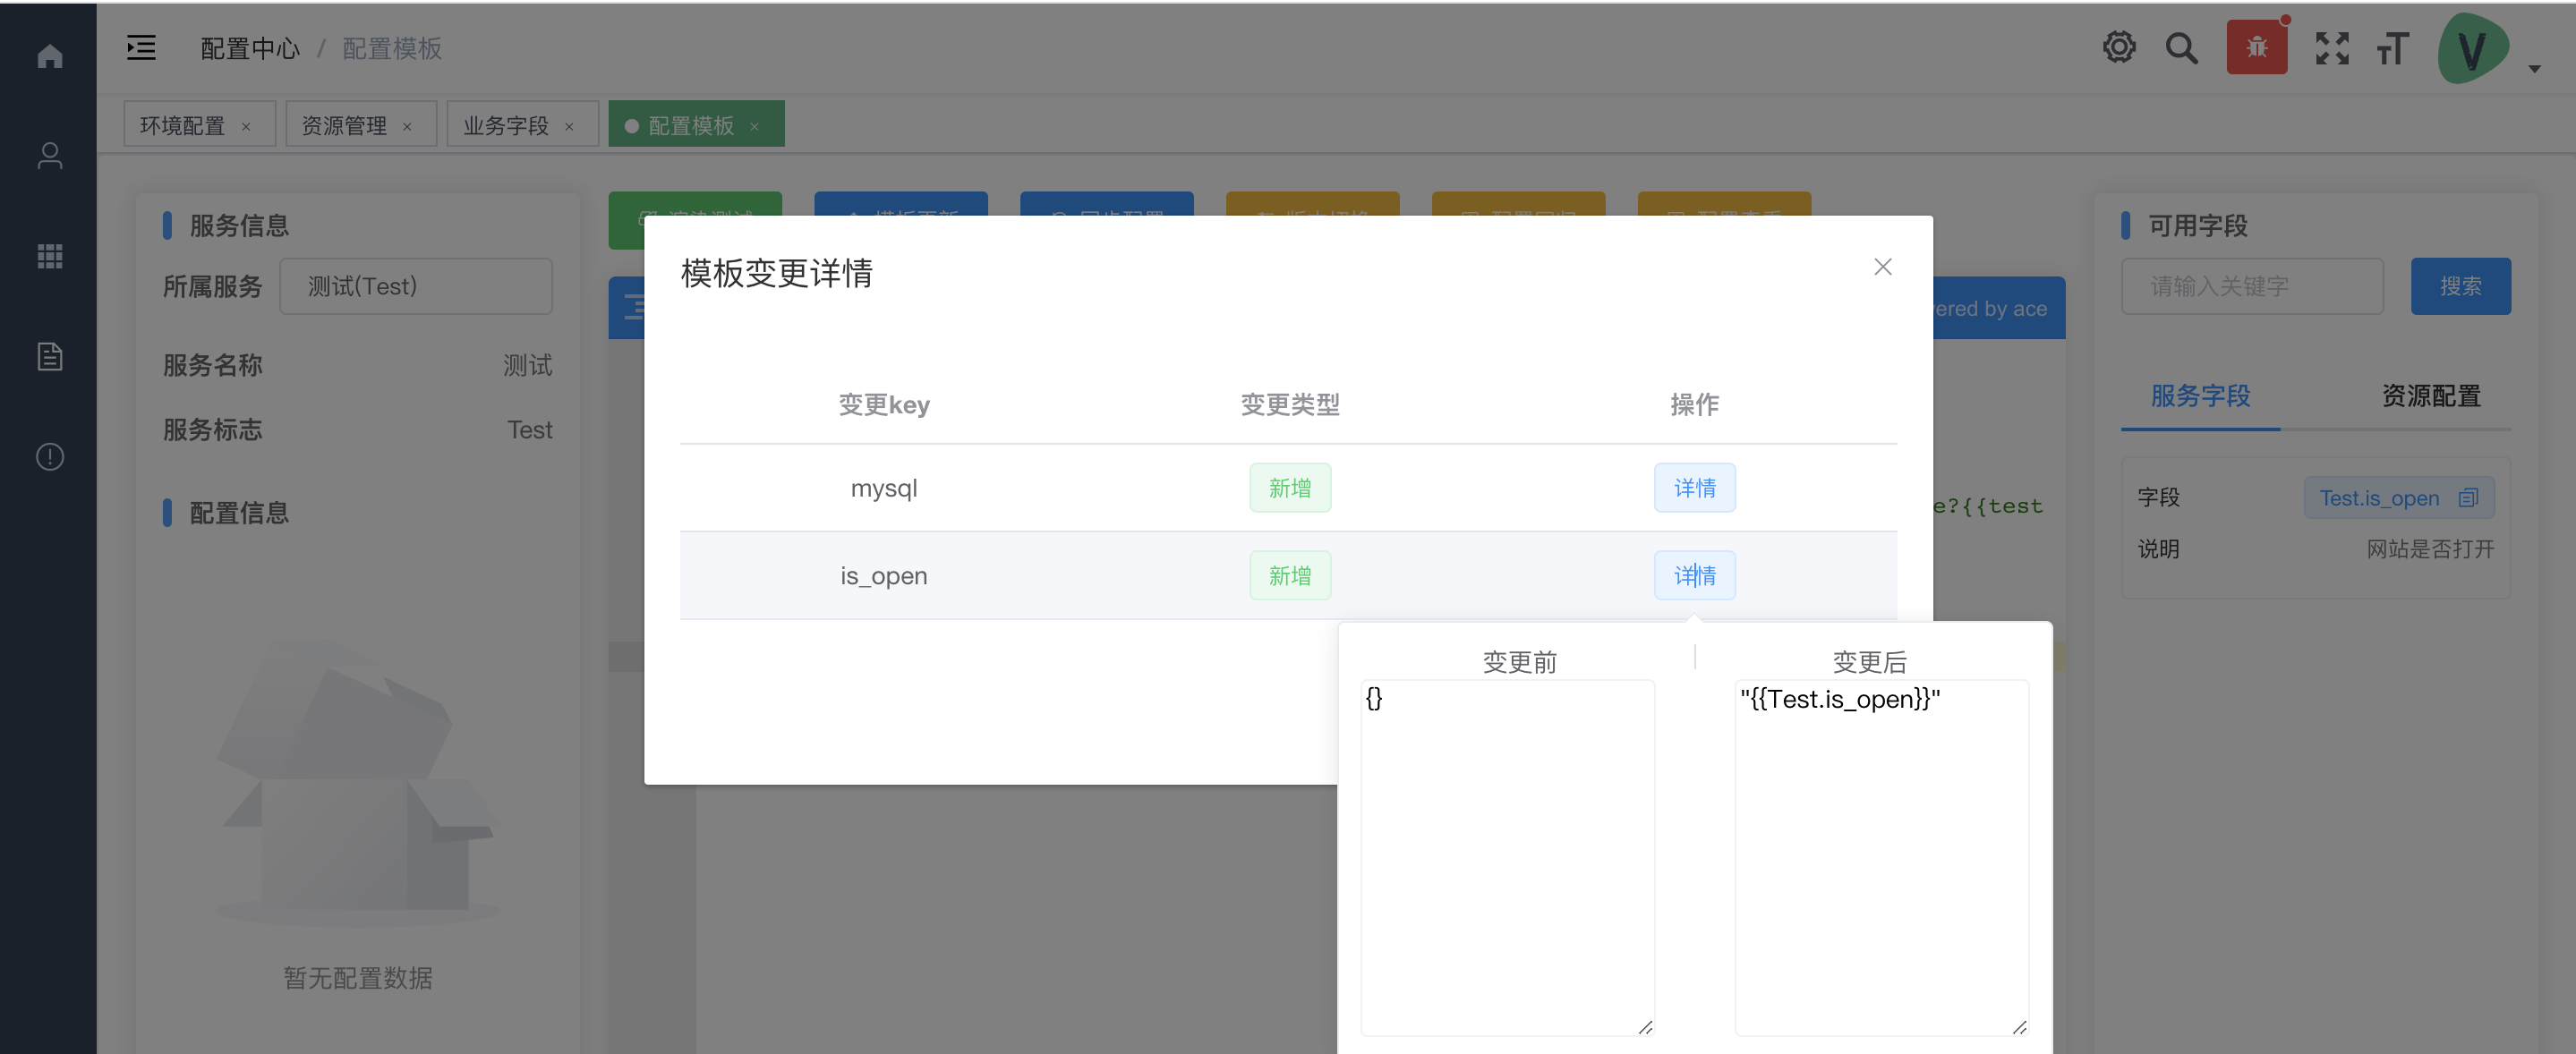Switch to the 资源配置 tab

(x=2430, y=396)
